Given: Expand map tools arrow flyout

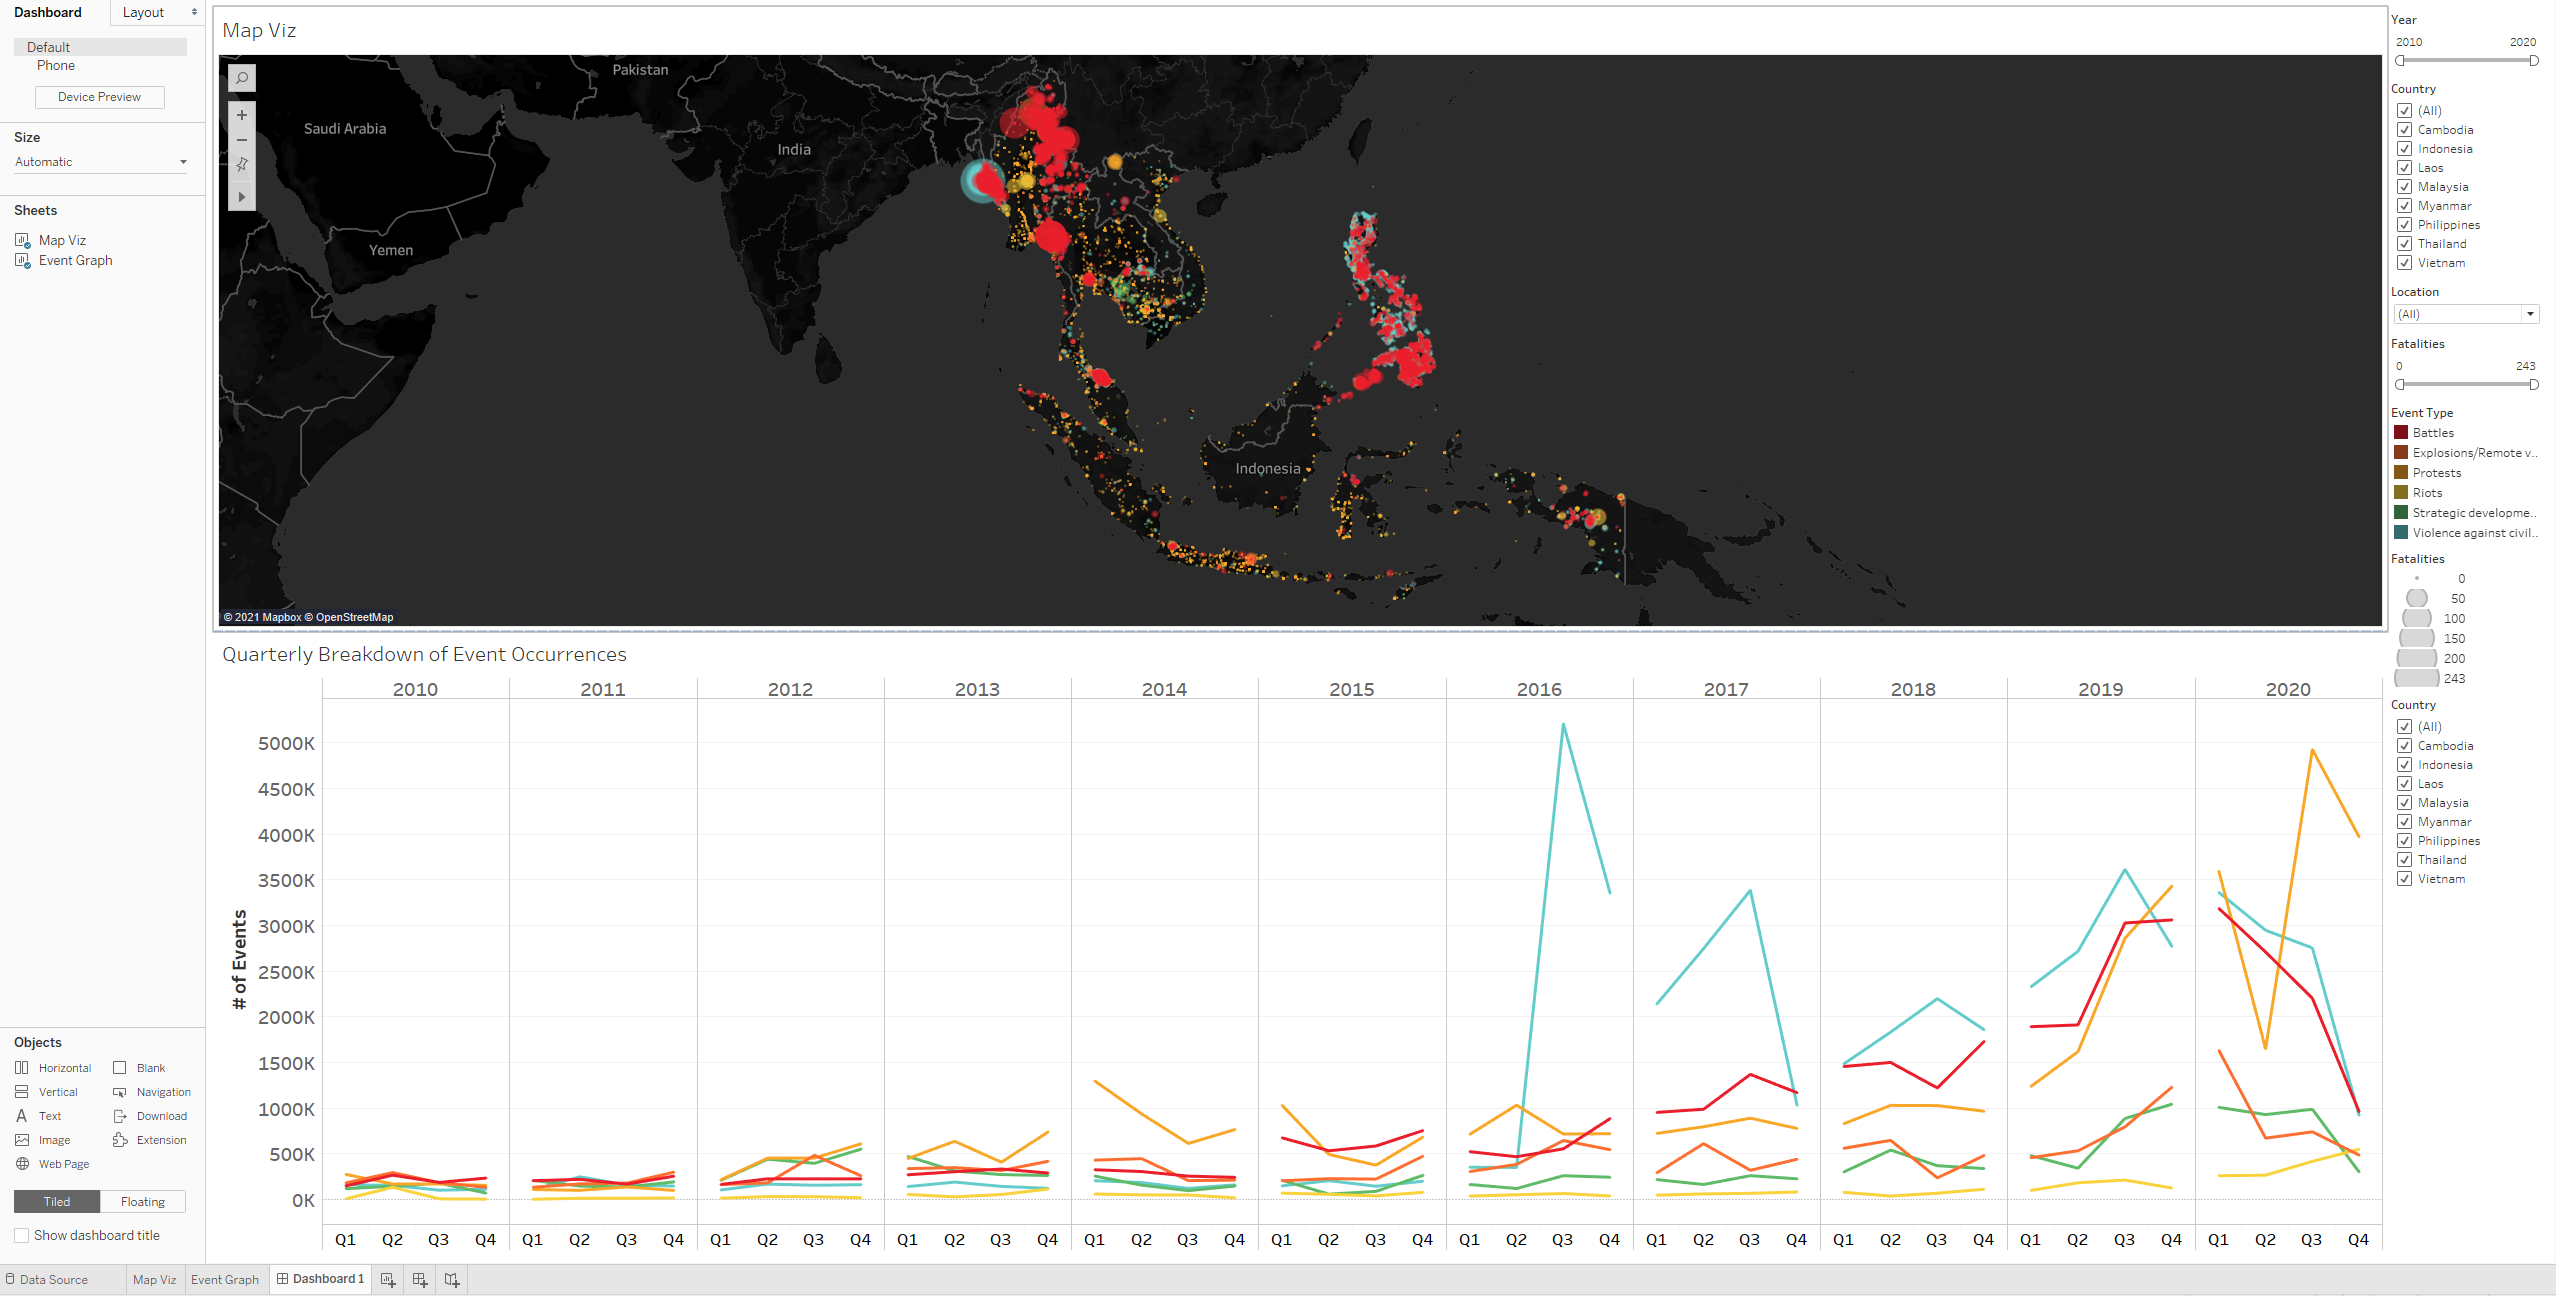Looking at the screenshot, I should [x=242, y=197].
